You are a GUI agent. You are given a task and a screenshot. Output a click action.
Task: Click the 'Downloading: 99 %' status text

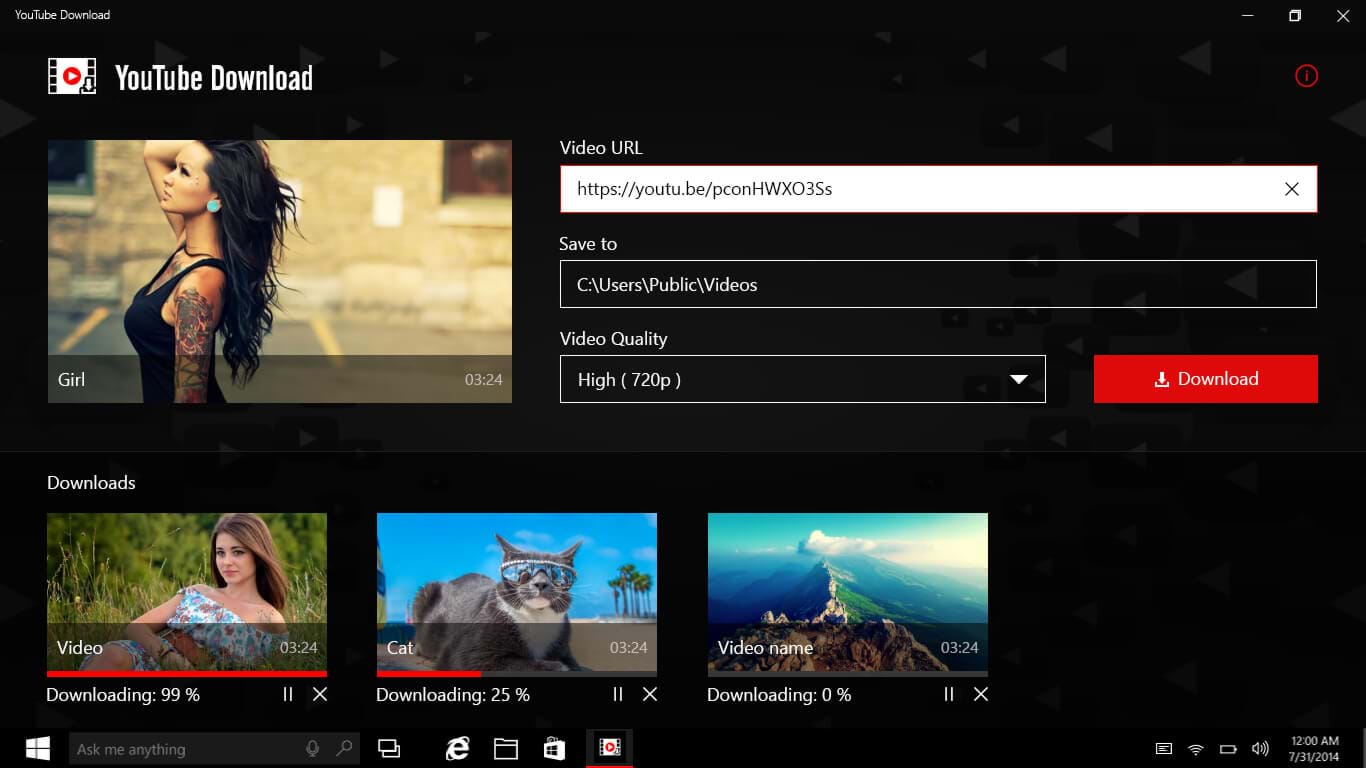point(123,694)
